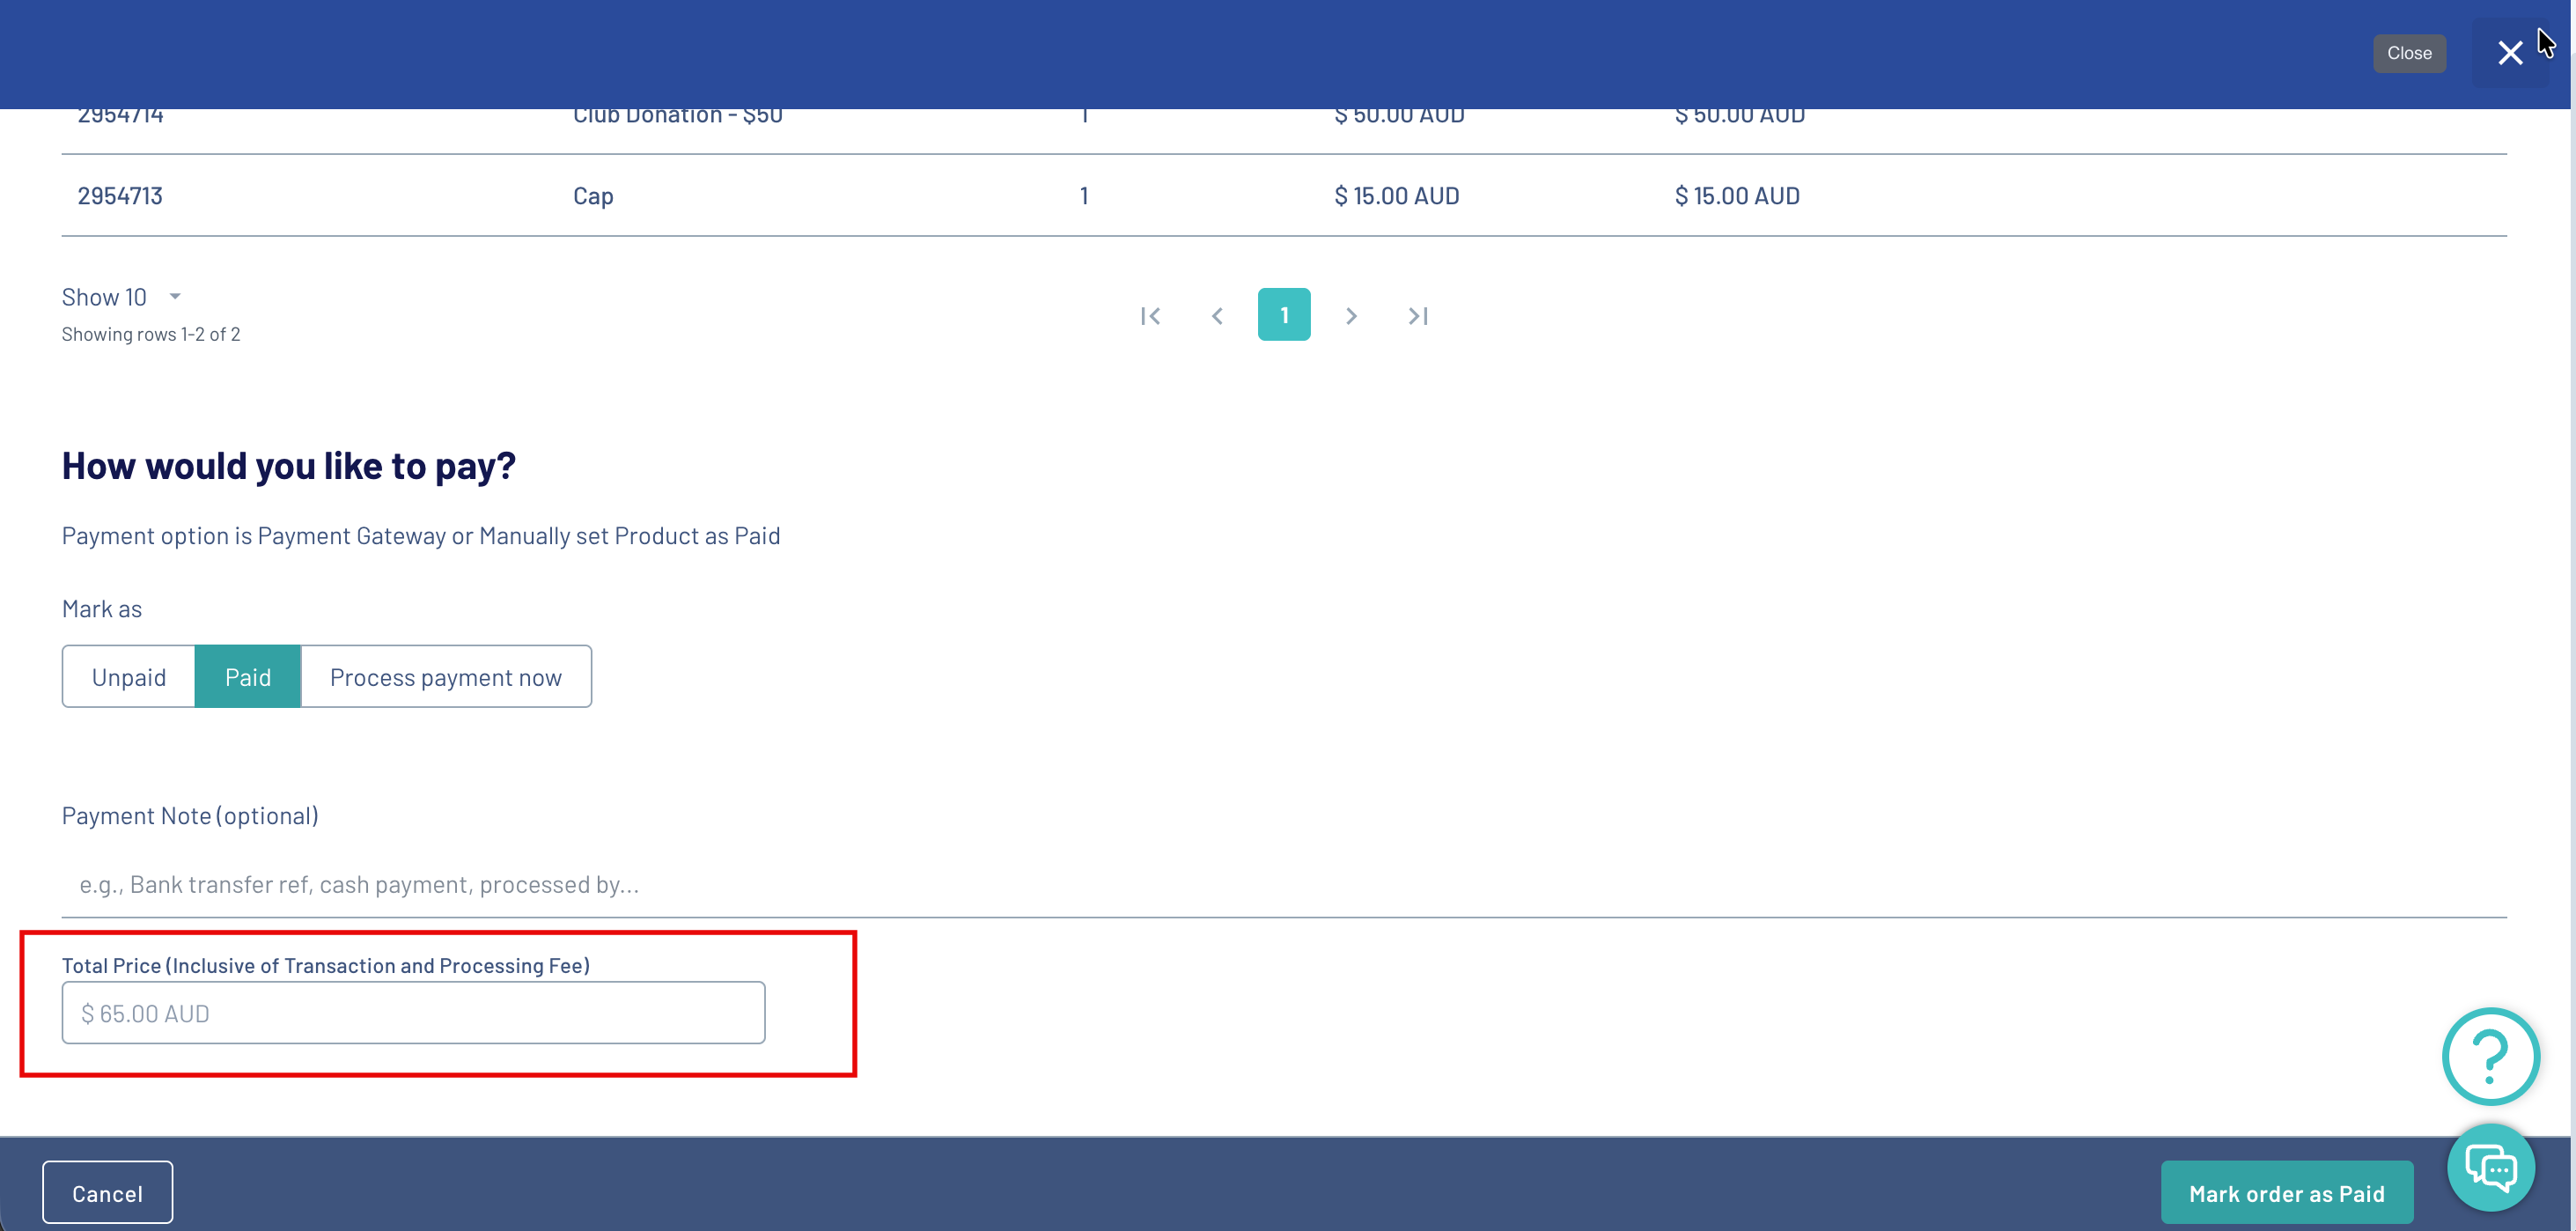Screen dimensions: 2576x1231
Task: Choose Process payment now option
Action: pyautogui.click(x=446, y=677)
